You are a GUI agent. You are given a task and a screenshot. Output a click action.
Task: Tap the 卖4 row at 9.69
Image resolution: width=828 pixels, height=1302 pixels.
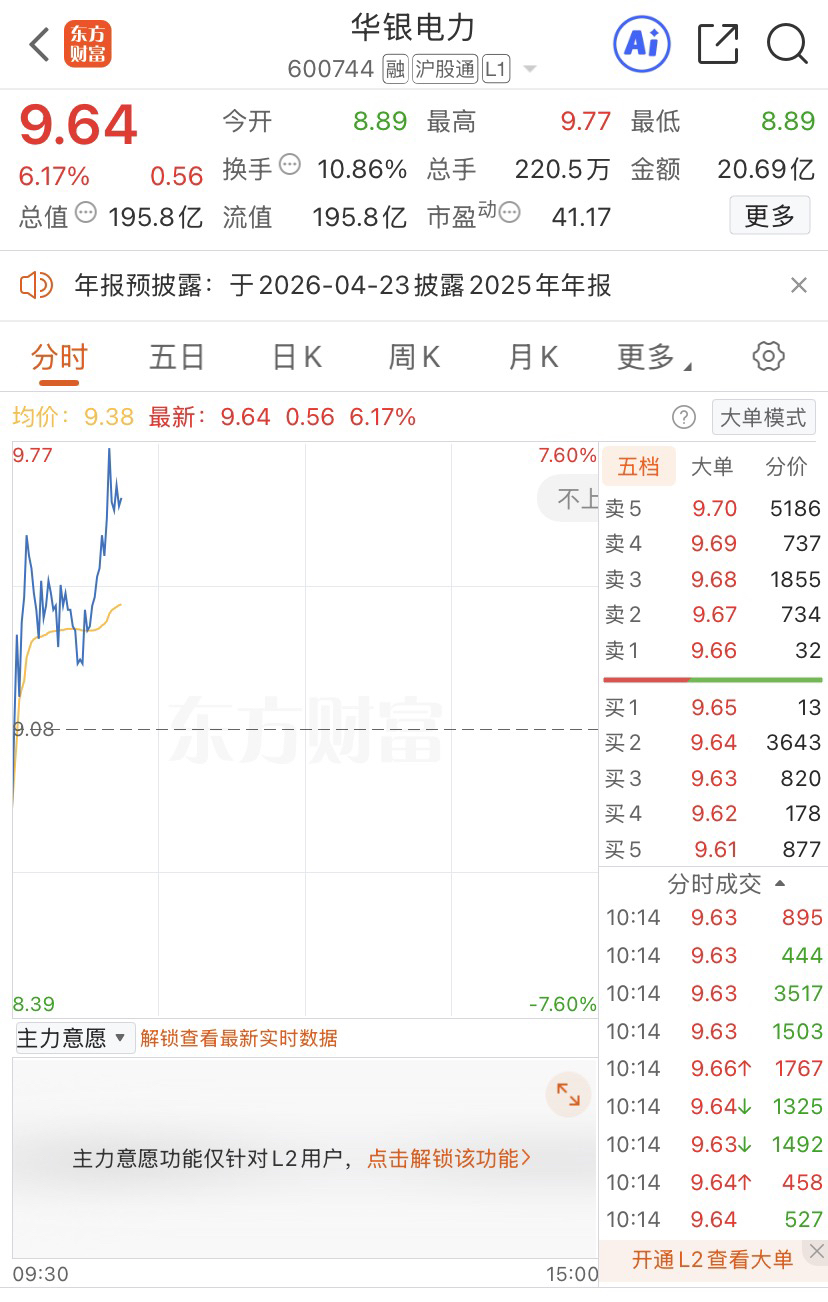[x=712, y=544]
